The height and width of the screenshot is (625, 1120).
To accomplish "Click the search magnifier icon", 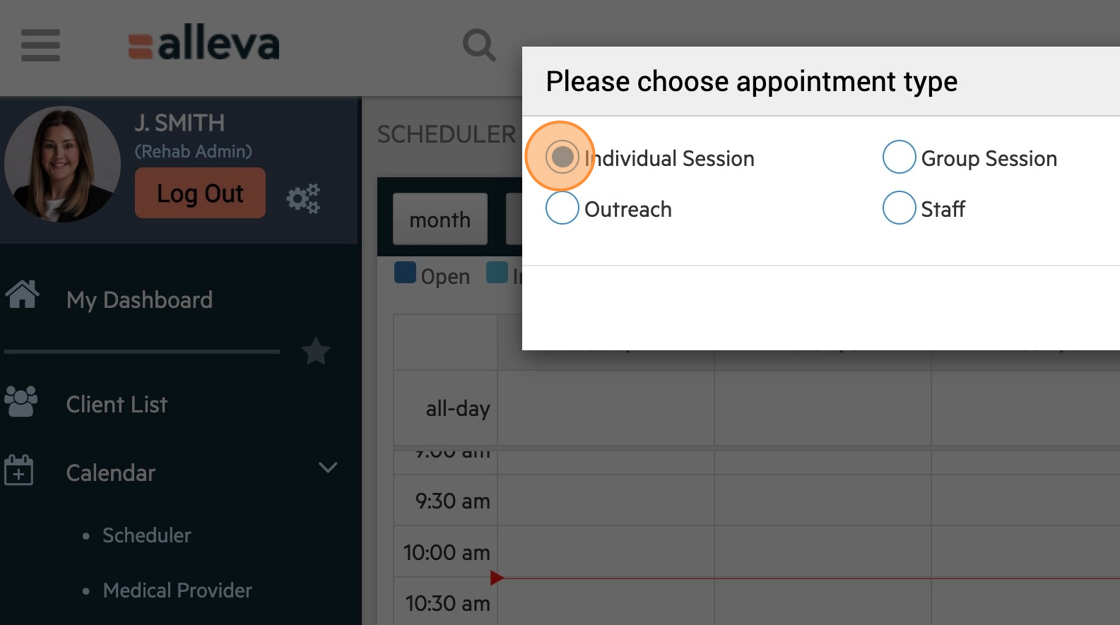I will click(479, 45).
